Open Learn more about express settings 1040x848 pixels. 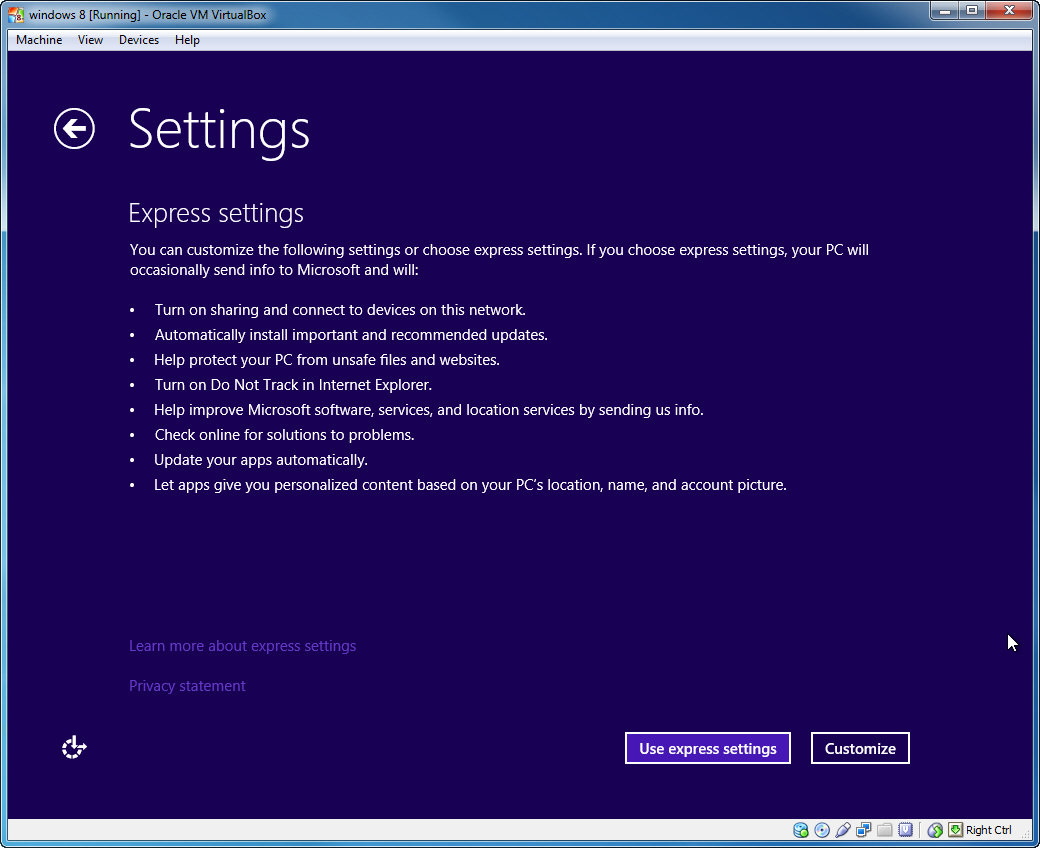click(x=242, y=646)
